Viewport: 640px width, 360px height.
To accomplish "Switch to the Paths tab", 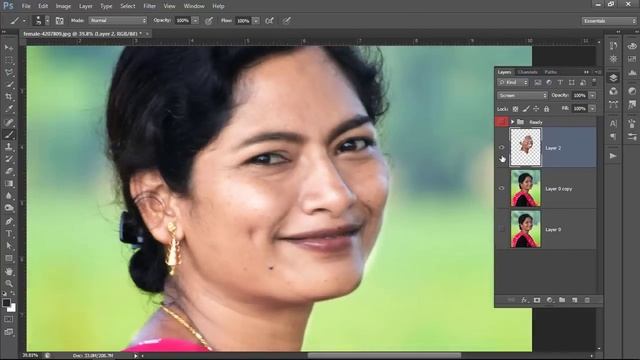I will [551, 72].
